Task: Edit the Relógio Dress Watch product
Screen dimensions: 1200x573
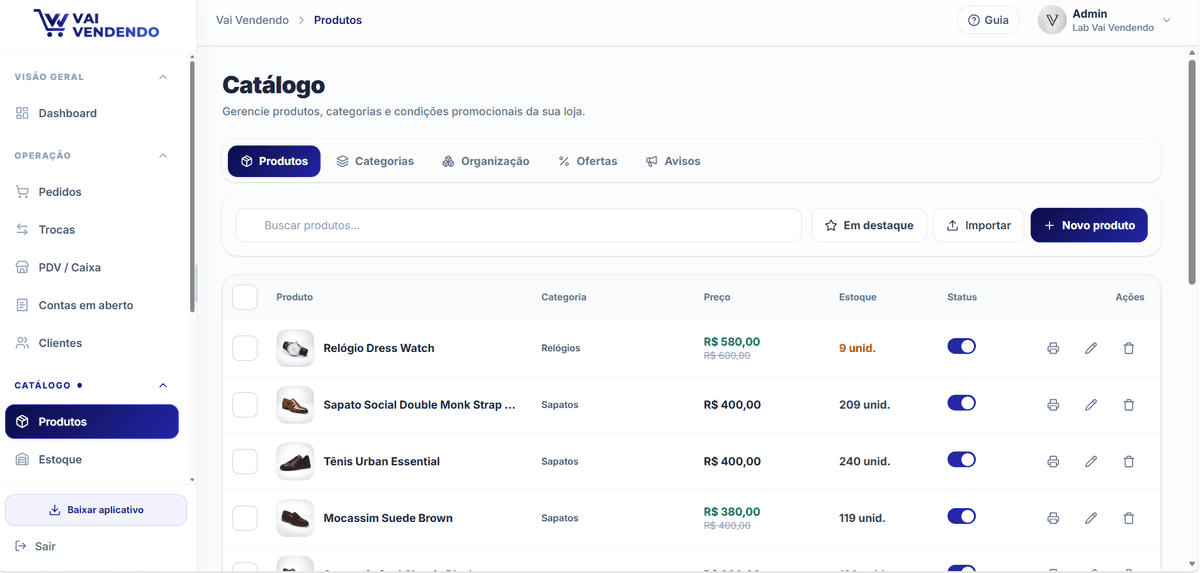Action: (x=1091, y=348)
